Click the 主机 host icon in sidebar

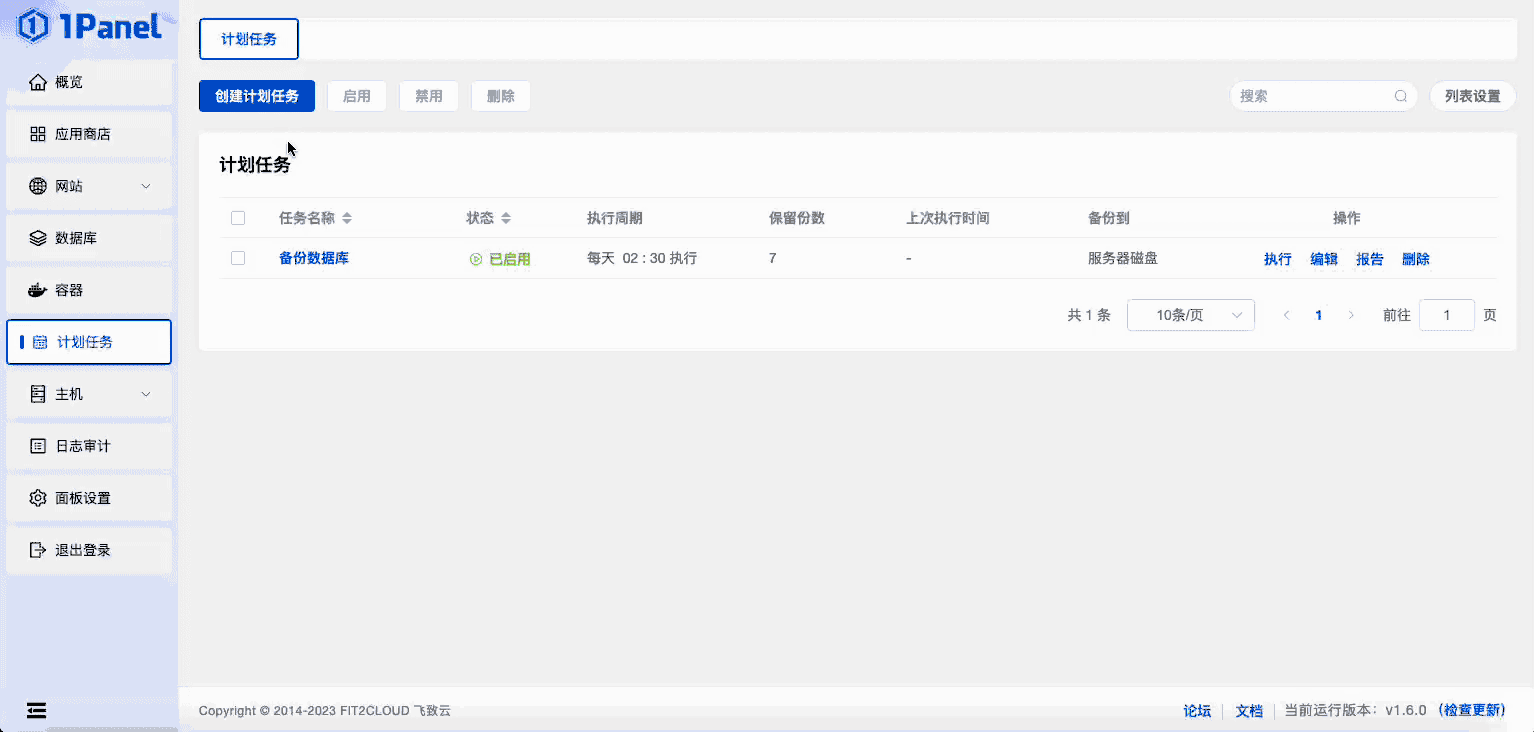[x=38, y=393]
